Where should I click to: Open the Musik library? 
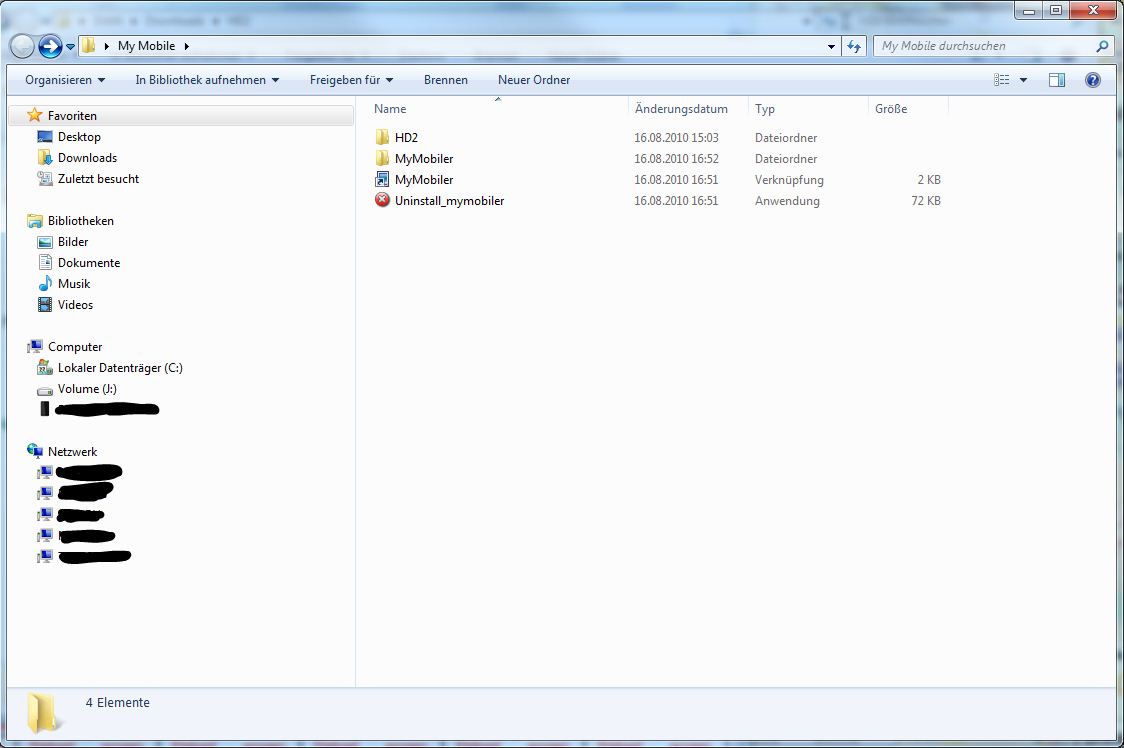[x=74, y=283]
